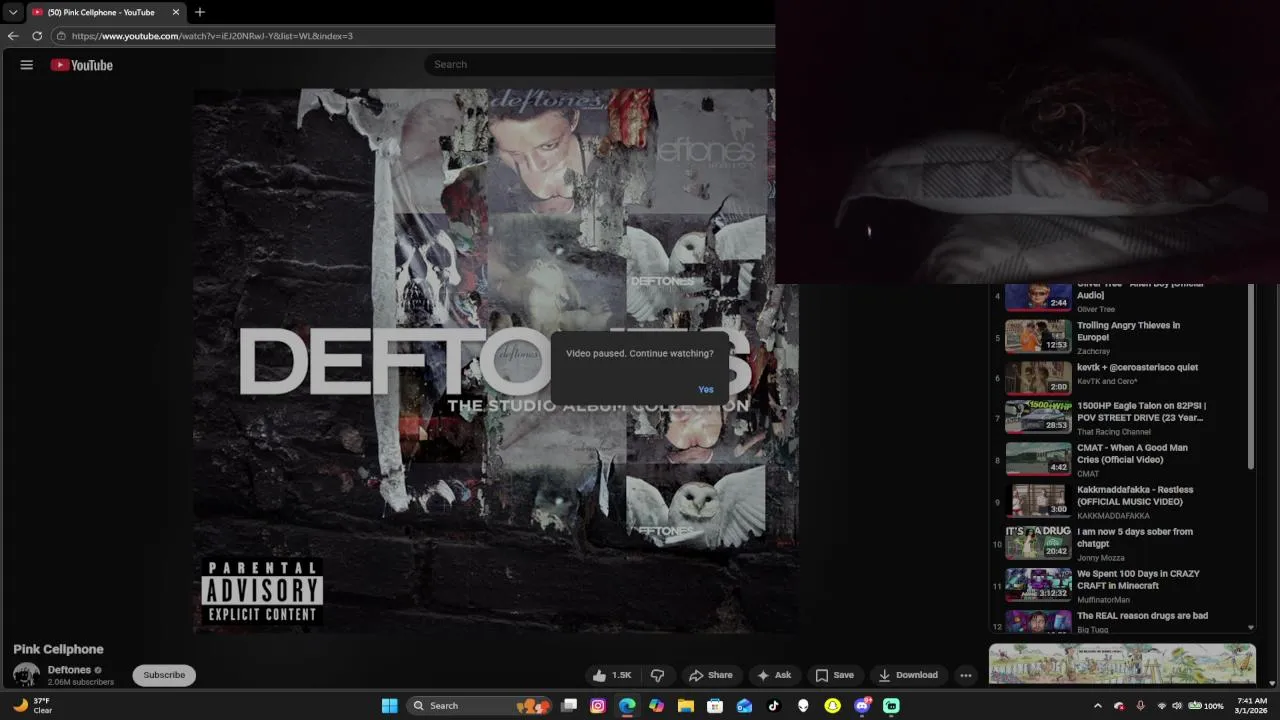Screen dimensions: 1280x720
Task: Click the Oliver Tree channel name
Action: 1096,309
